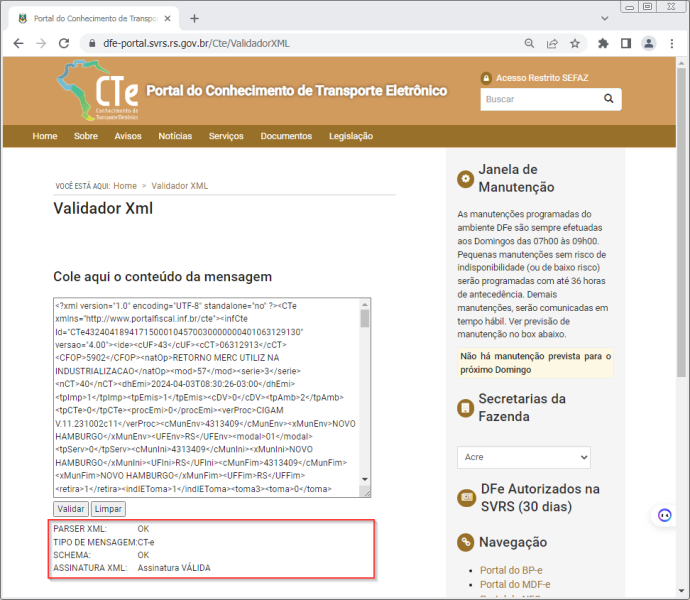Open the Portal do MDF-e link
Screen dimensions: 690x600
(x=515, y=584)
